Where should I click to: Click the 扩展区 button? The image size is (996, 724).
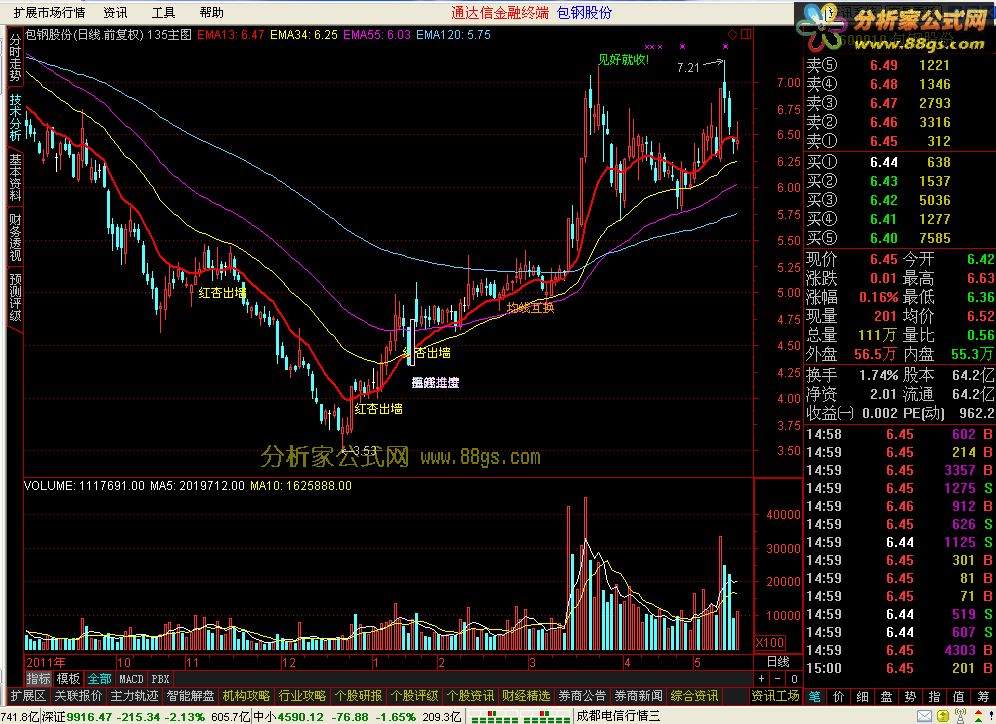click(28, 696)
